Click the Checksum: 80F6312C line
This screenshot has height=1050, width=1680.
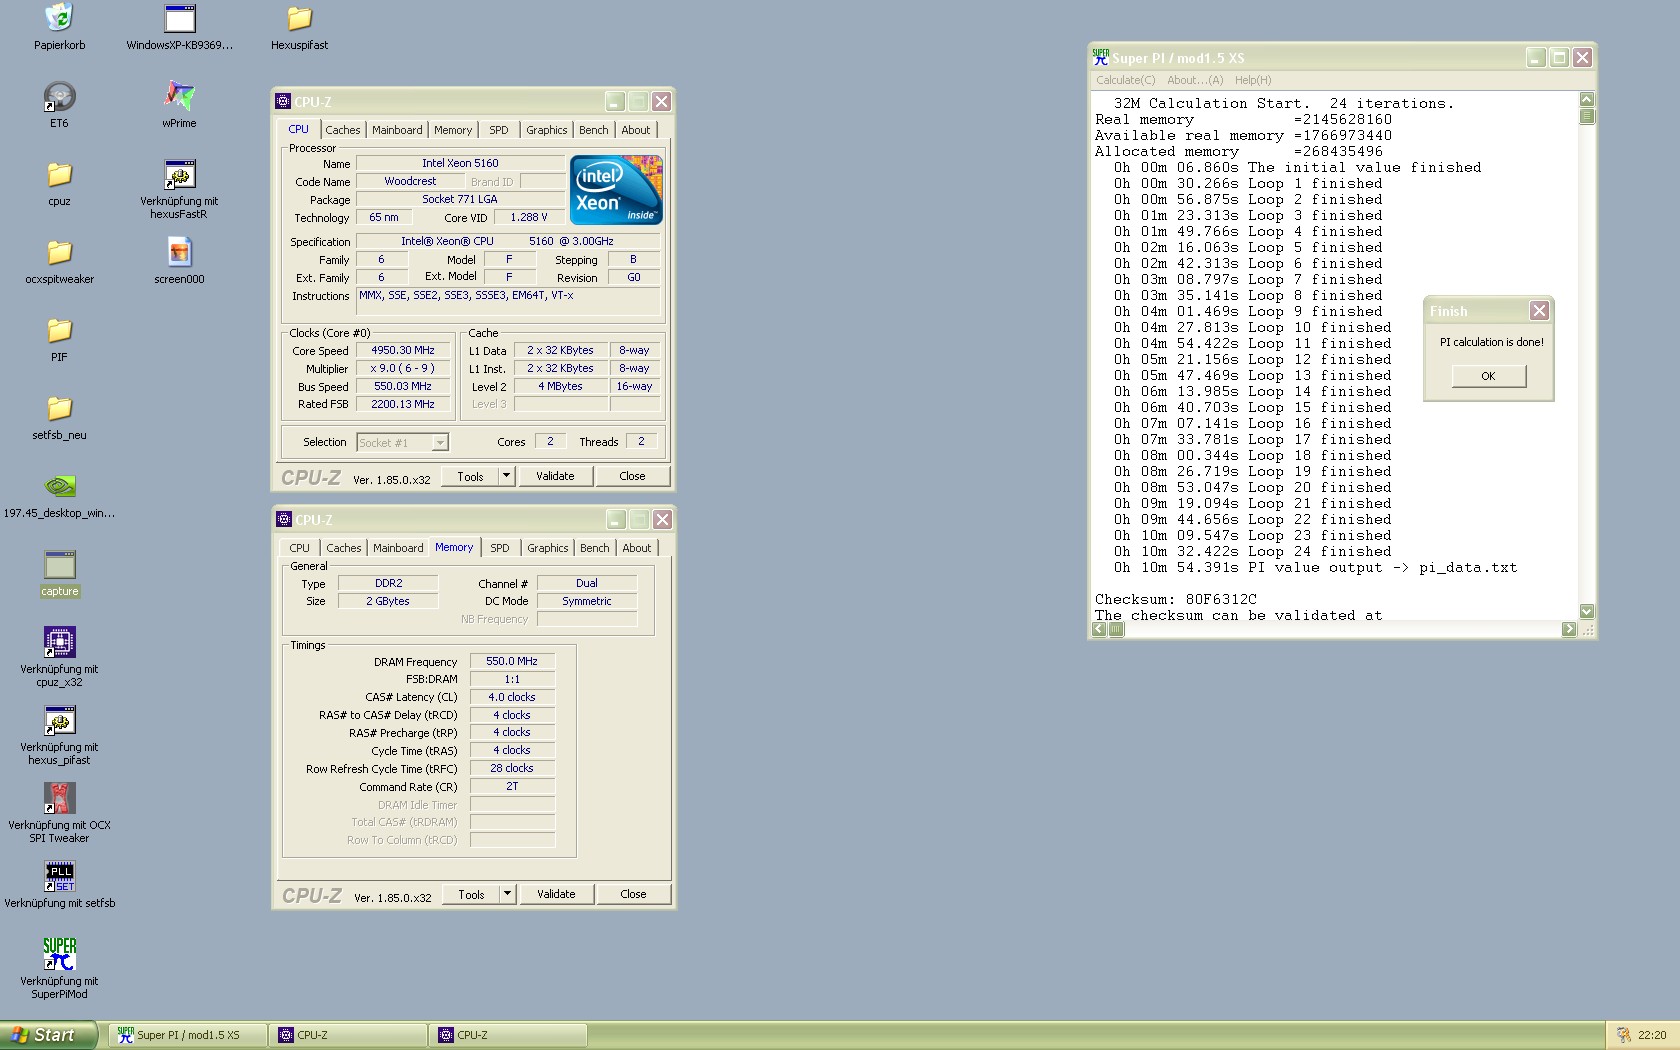[1176, 599]
